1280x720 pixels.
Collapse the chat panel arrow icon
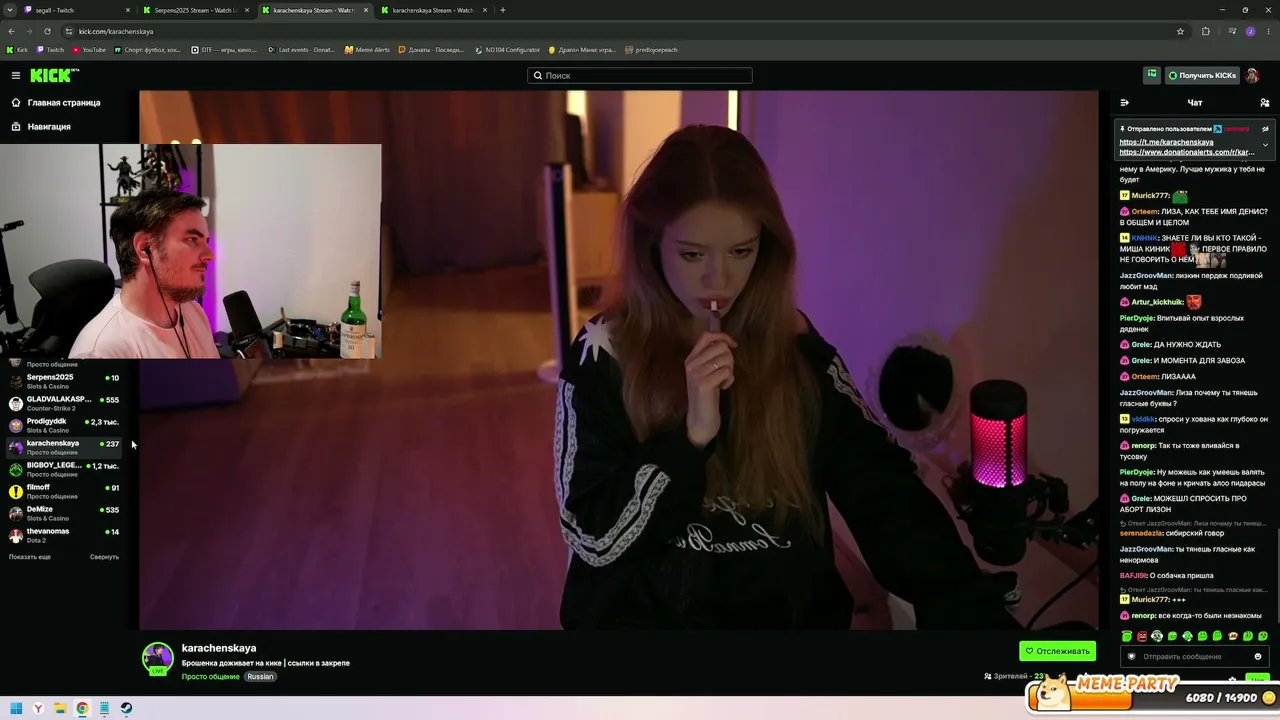point(1124,103)
